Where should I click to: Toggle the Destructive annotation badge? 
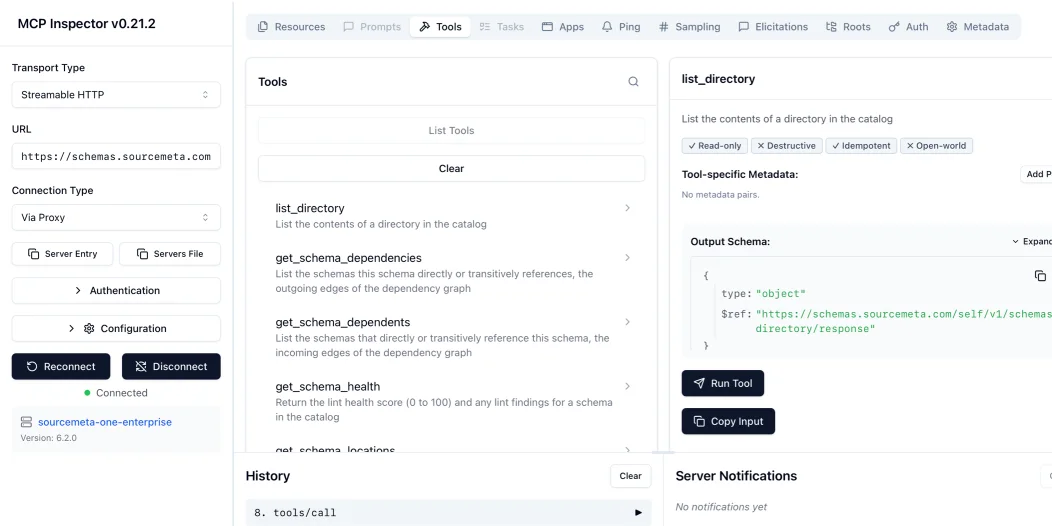pyautogui.click(x=786, y=146)
